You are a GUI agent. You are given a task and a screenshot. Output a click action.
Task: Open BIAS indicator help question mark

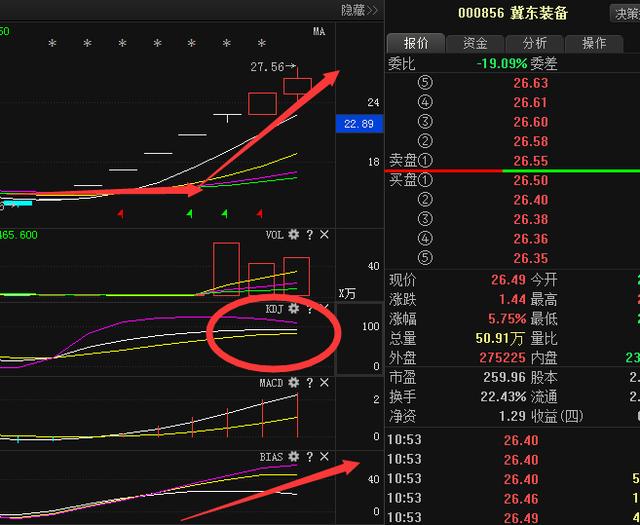pyautogui.click(x=309, y=457)
